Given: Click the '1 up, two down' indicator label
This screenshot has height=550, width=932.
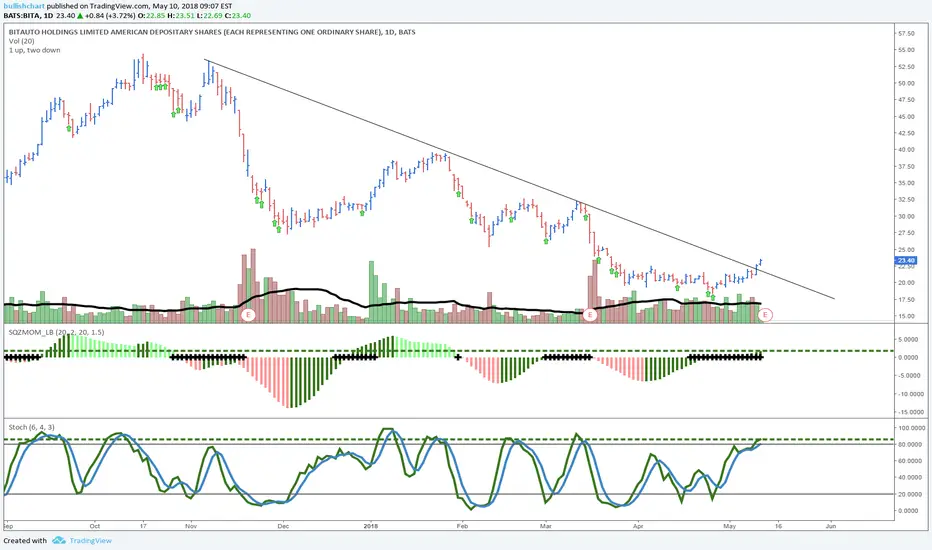Looking at the screenshot, I should pos(34,50).
